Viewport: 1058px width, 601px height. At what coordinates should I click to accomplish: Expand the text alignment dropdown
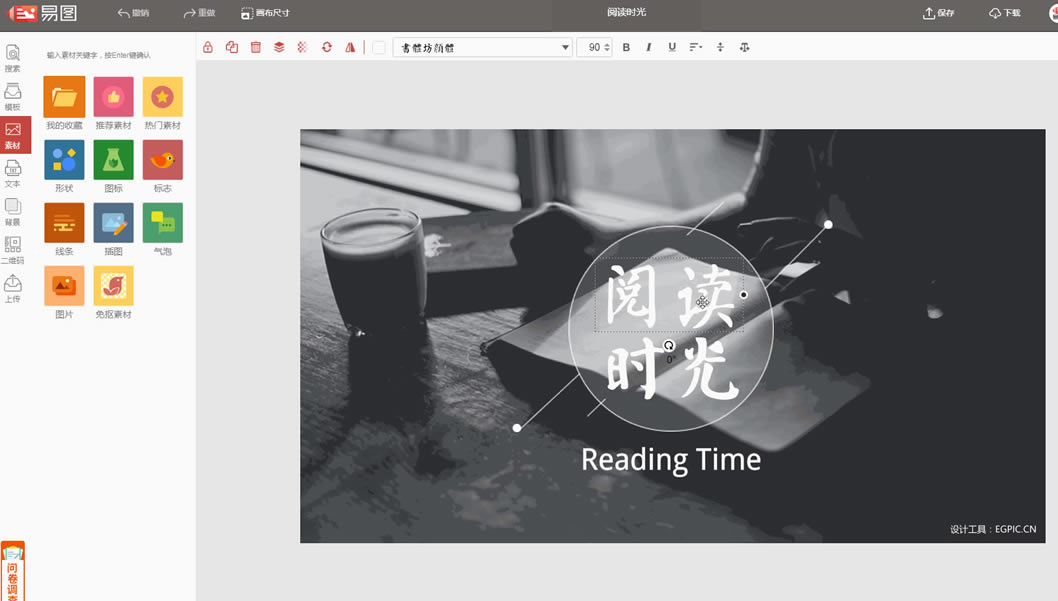point(696,47)
